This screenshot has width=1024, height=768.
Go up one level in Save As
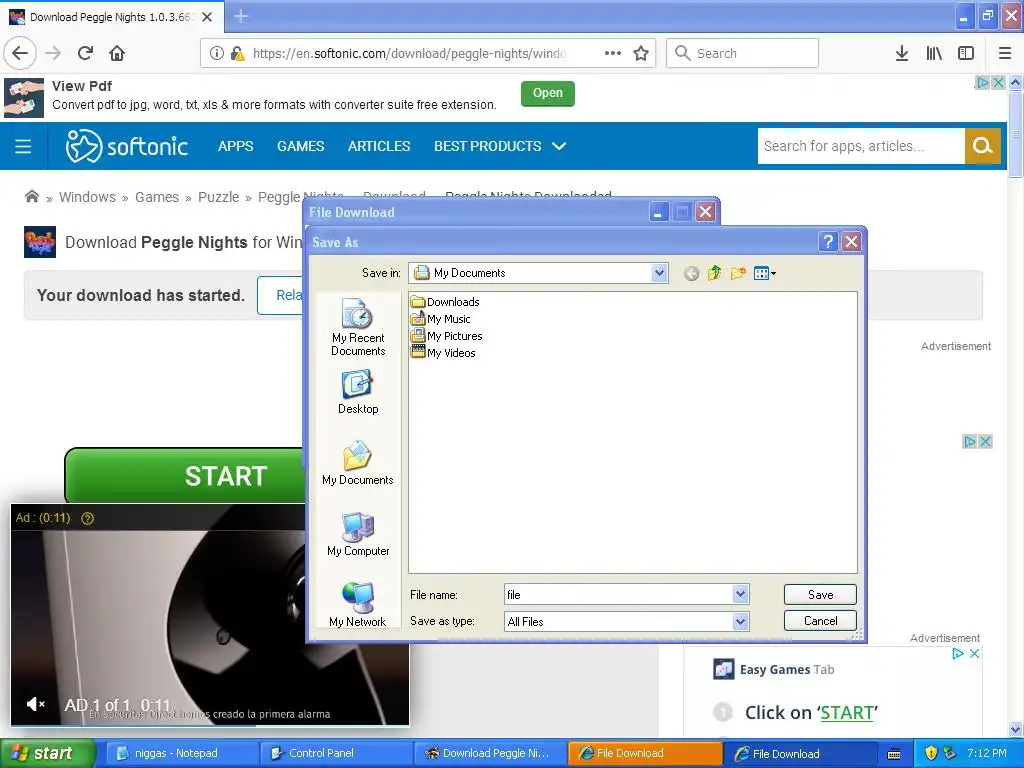[x=714, y=273]
